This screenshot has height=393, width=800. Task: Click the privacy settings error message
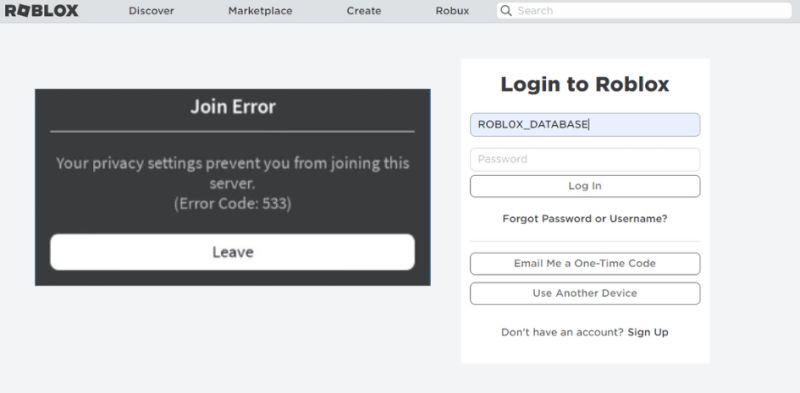(233, 173)
